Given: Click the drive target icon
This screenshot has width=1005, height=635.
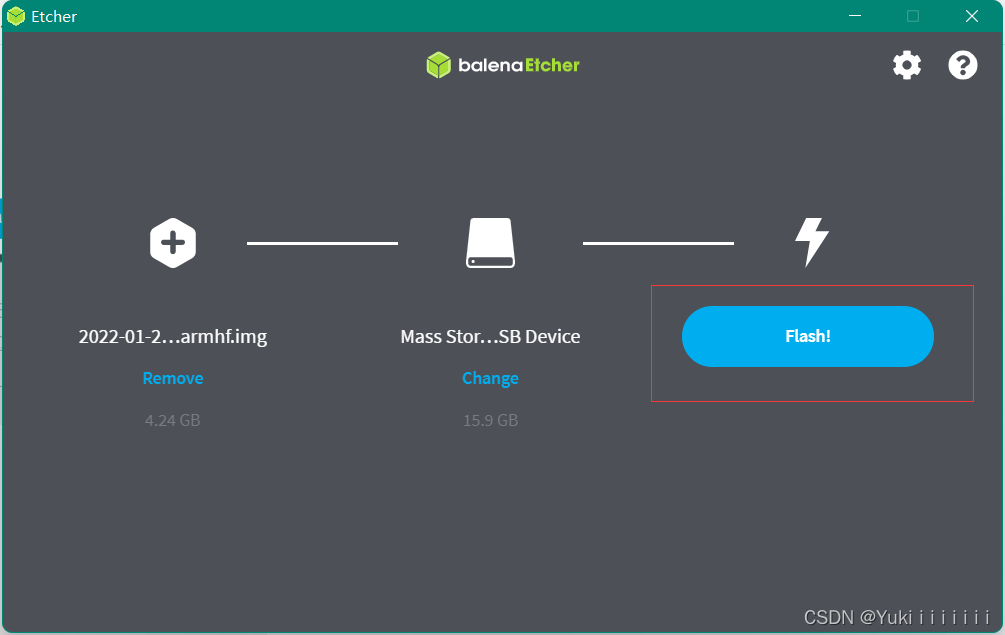Looking at the screenshot, I should point(490,243).
